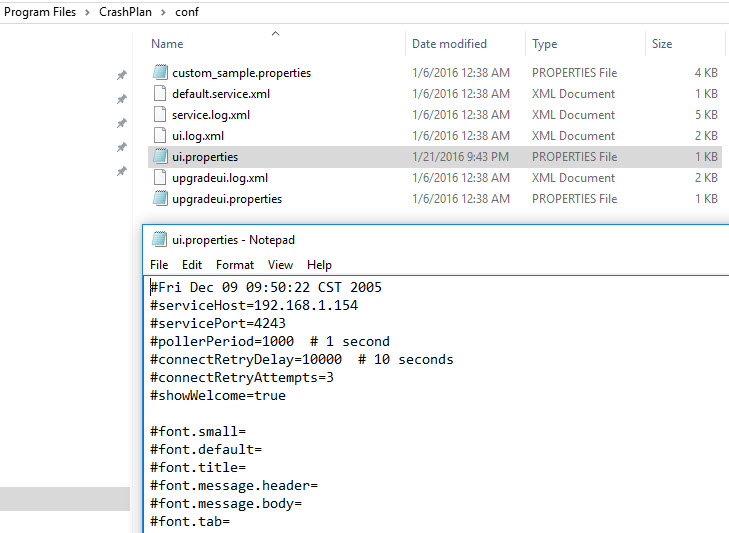Image resolution: width=729 pixels, height=533 pixels.
Task: Click the default.service.xml file icon
Action: [159, 93]
